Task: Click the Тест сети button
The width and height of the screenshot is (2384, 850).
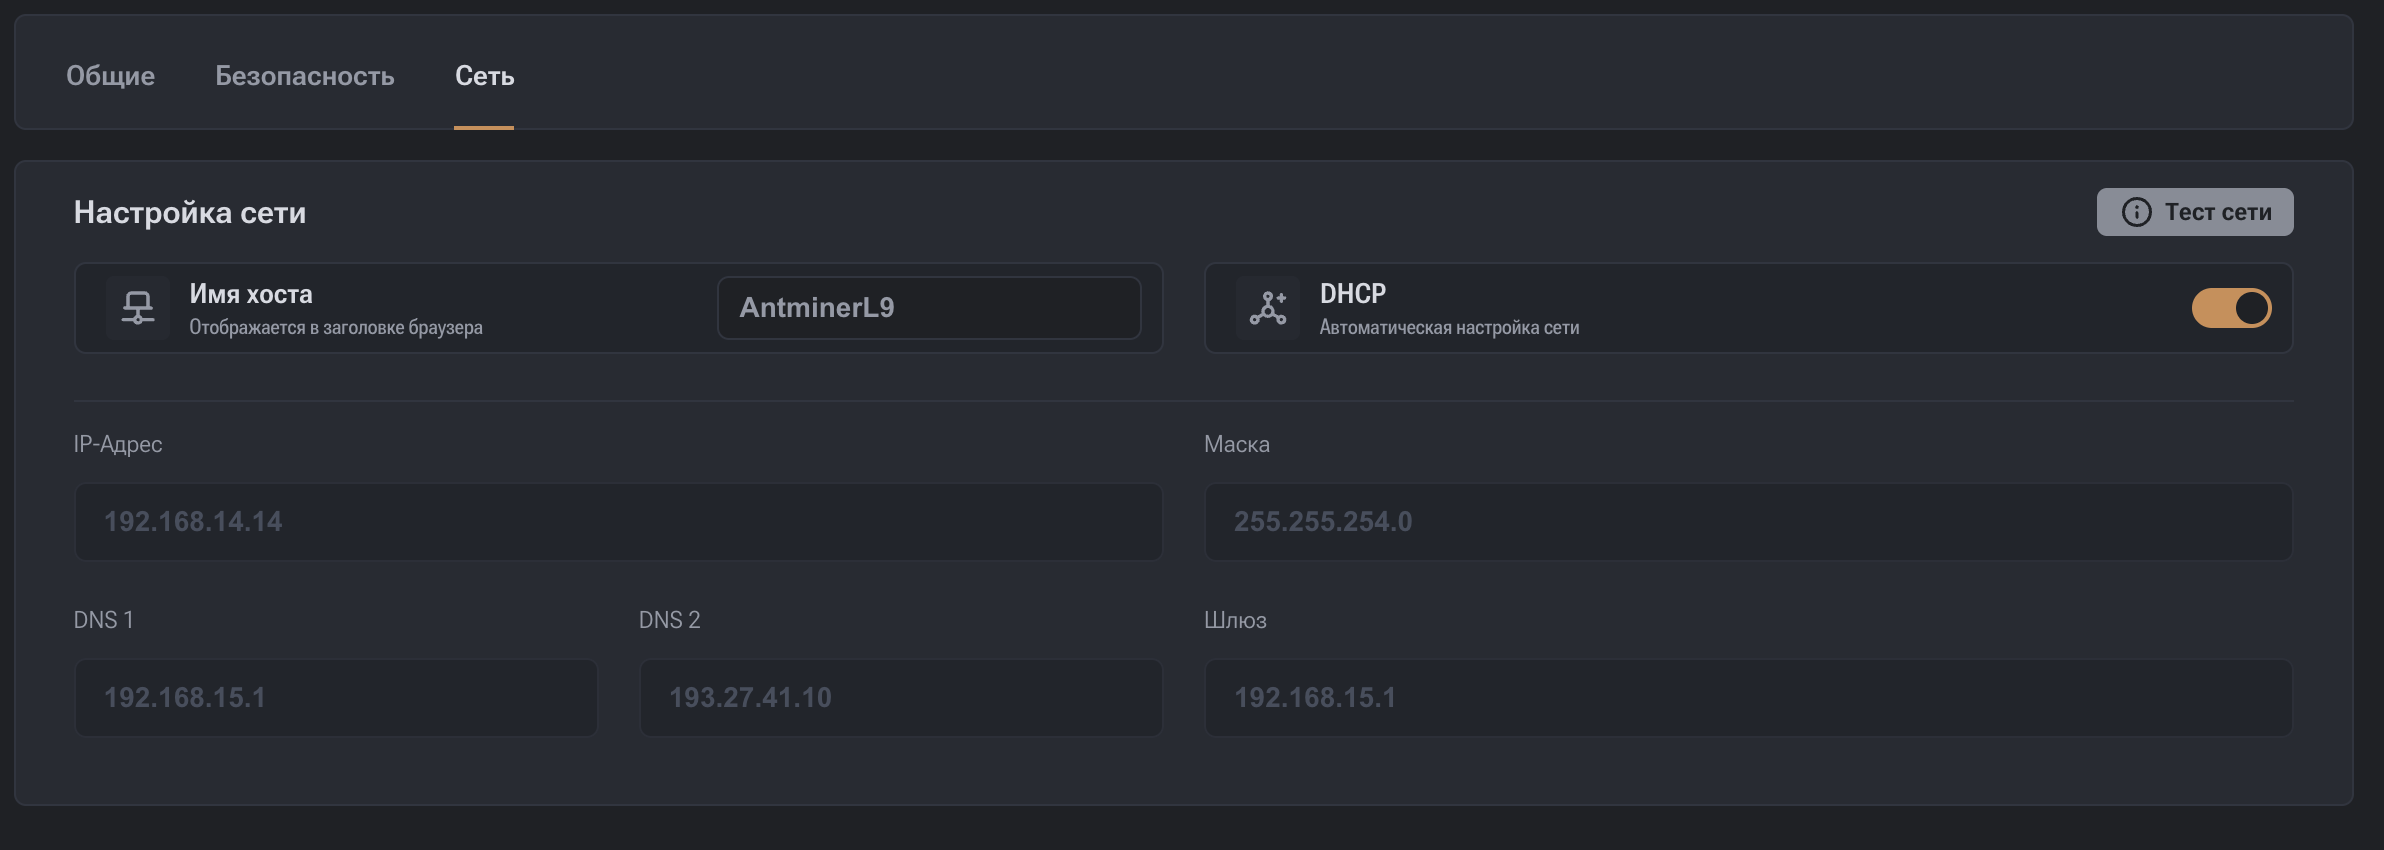Action: point(2195,212)
